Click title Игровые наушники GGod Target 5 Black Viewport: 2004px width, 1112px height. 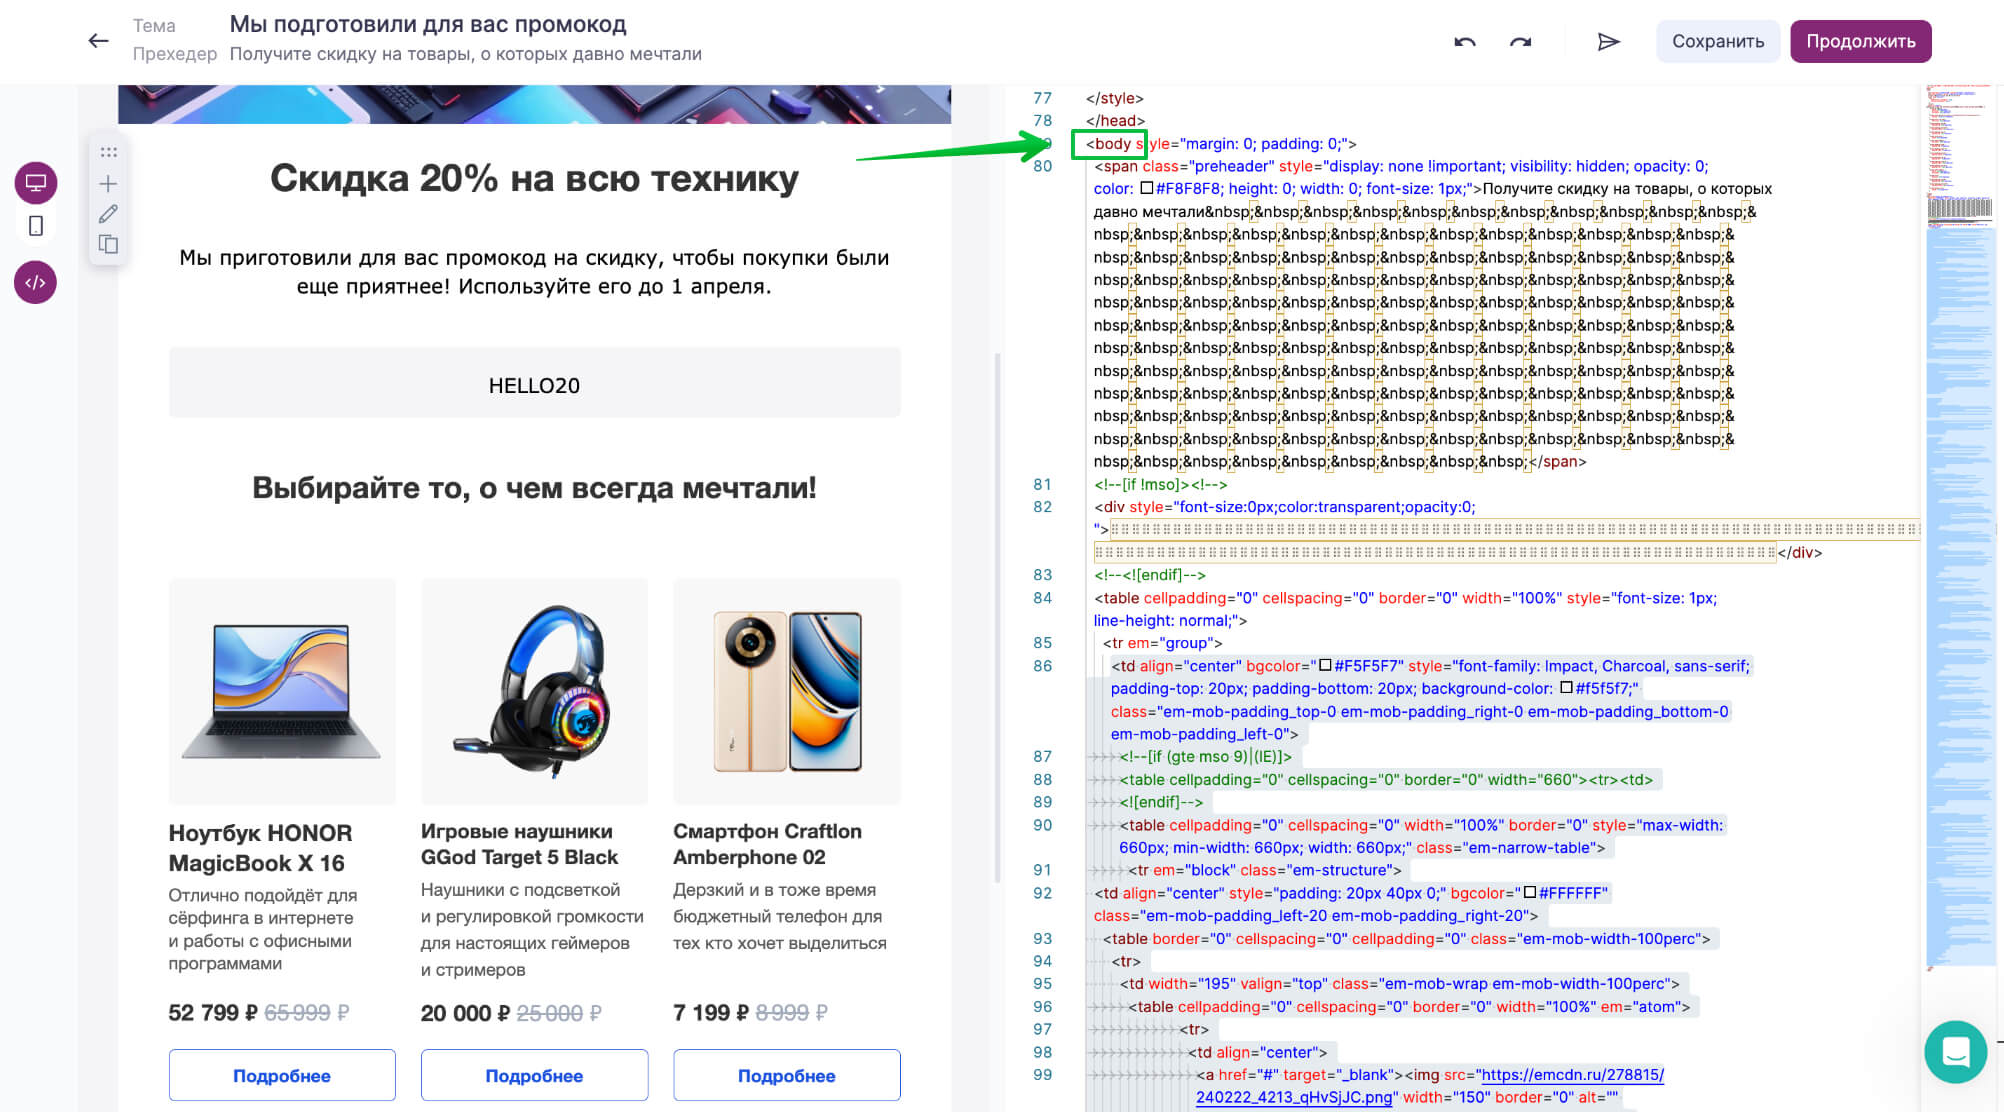click(519, 844)
